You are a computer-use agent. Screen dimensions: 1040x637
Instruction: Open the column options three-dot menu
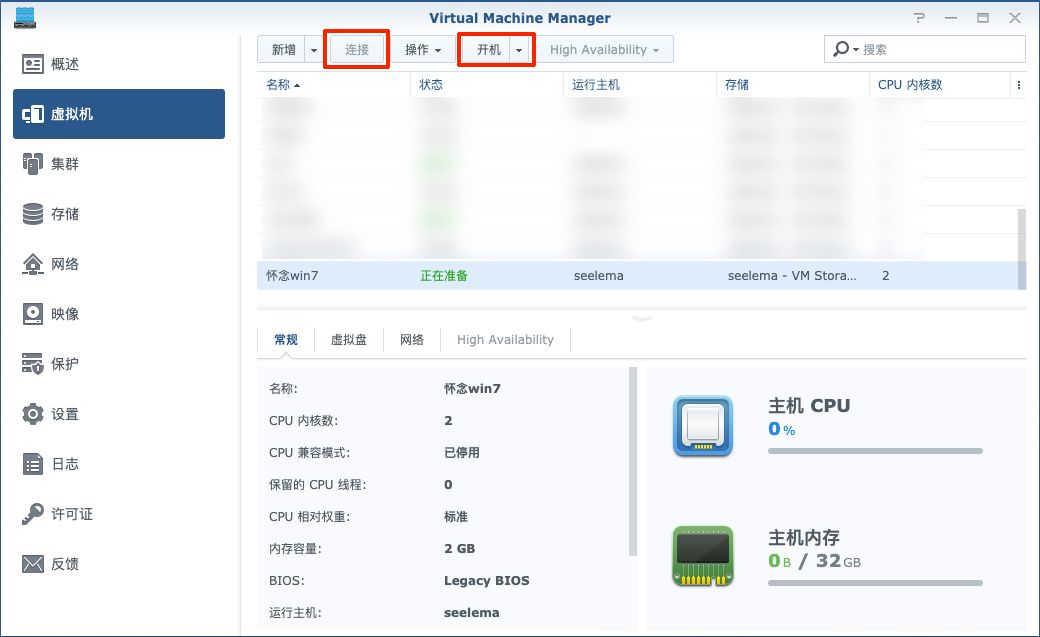pos(1019,85)
